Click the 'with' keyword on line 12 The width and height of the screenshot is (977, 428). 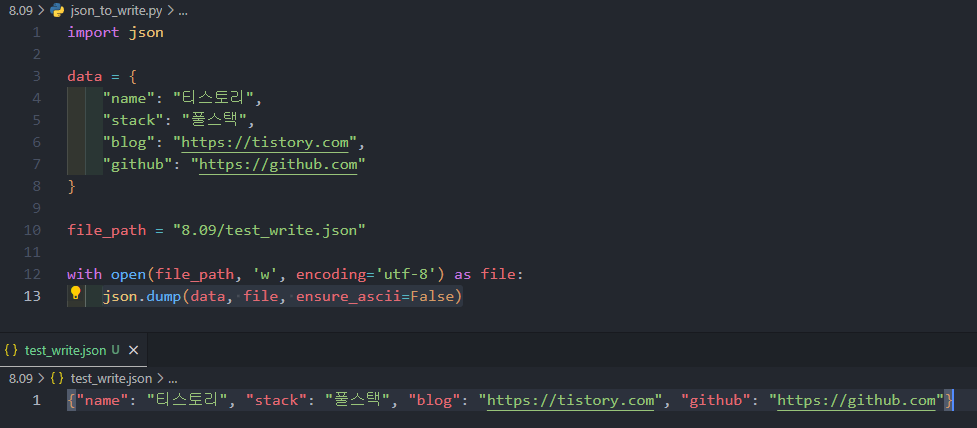pos(85,274)
